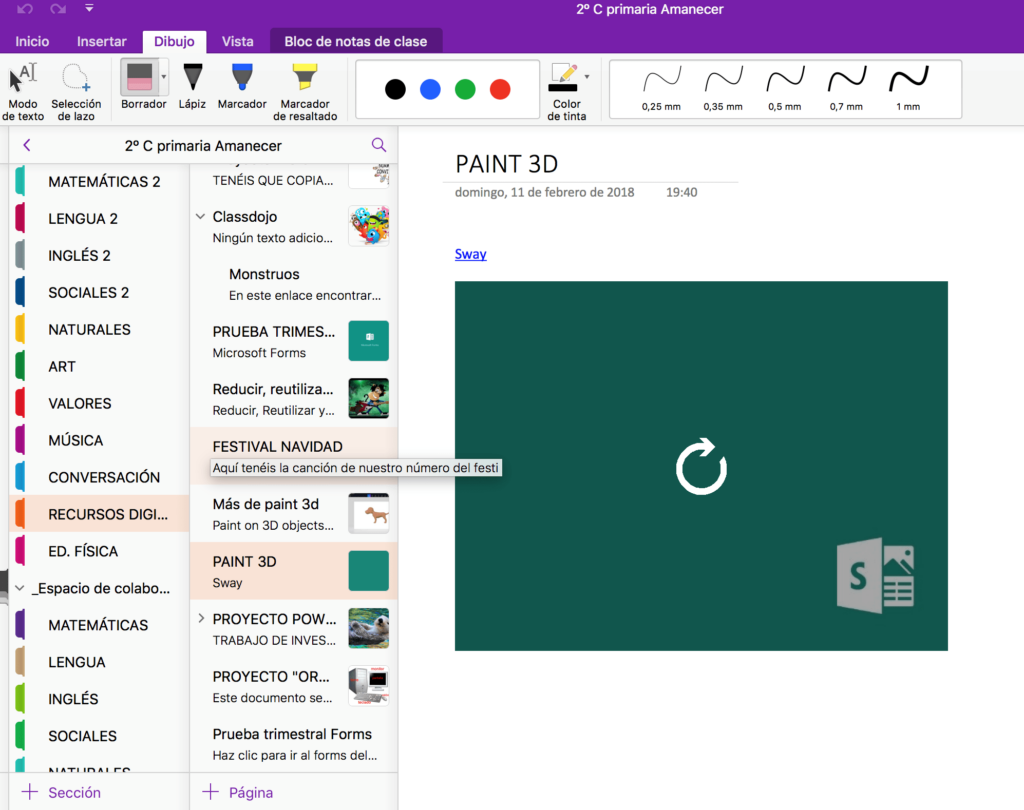The width and height of the screenshot is (1024, 810).
Task: Expand the PROYECTO POW... page subpages
Action: tap(200, 618)
